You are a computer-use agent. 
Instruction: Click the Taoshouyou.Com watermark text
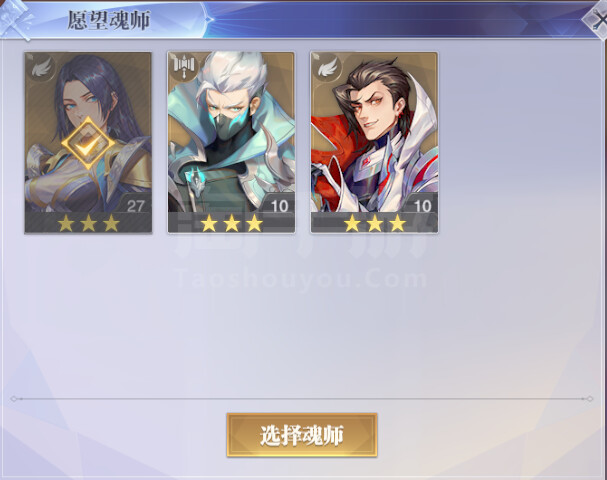click(x=302, y=279)
